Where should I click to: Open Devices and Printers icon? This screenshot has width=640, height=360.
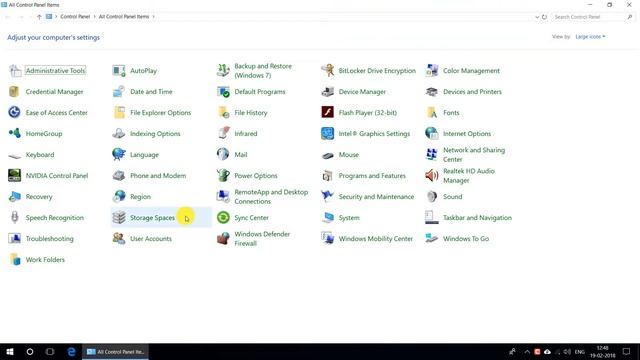432,91
